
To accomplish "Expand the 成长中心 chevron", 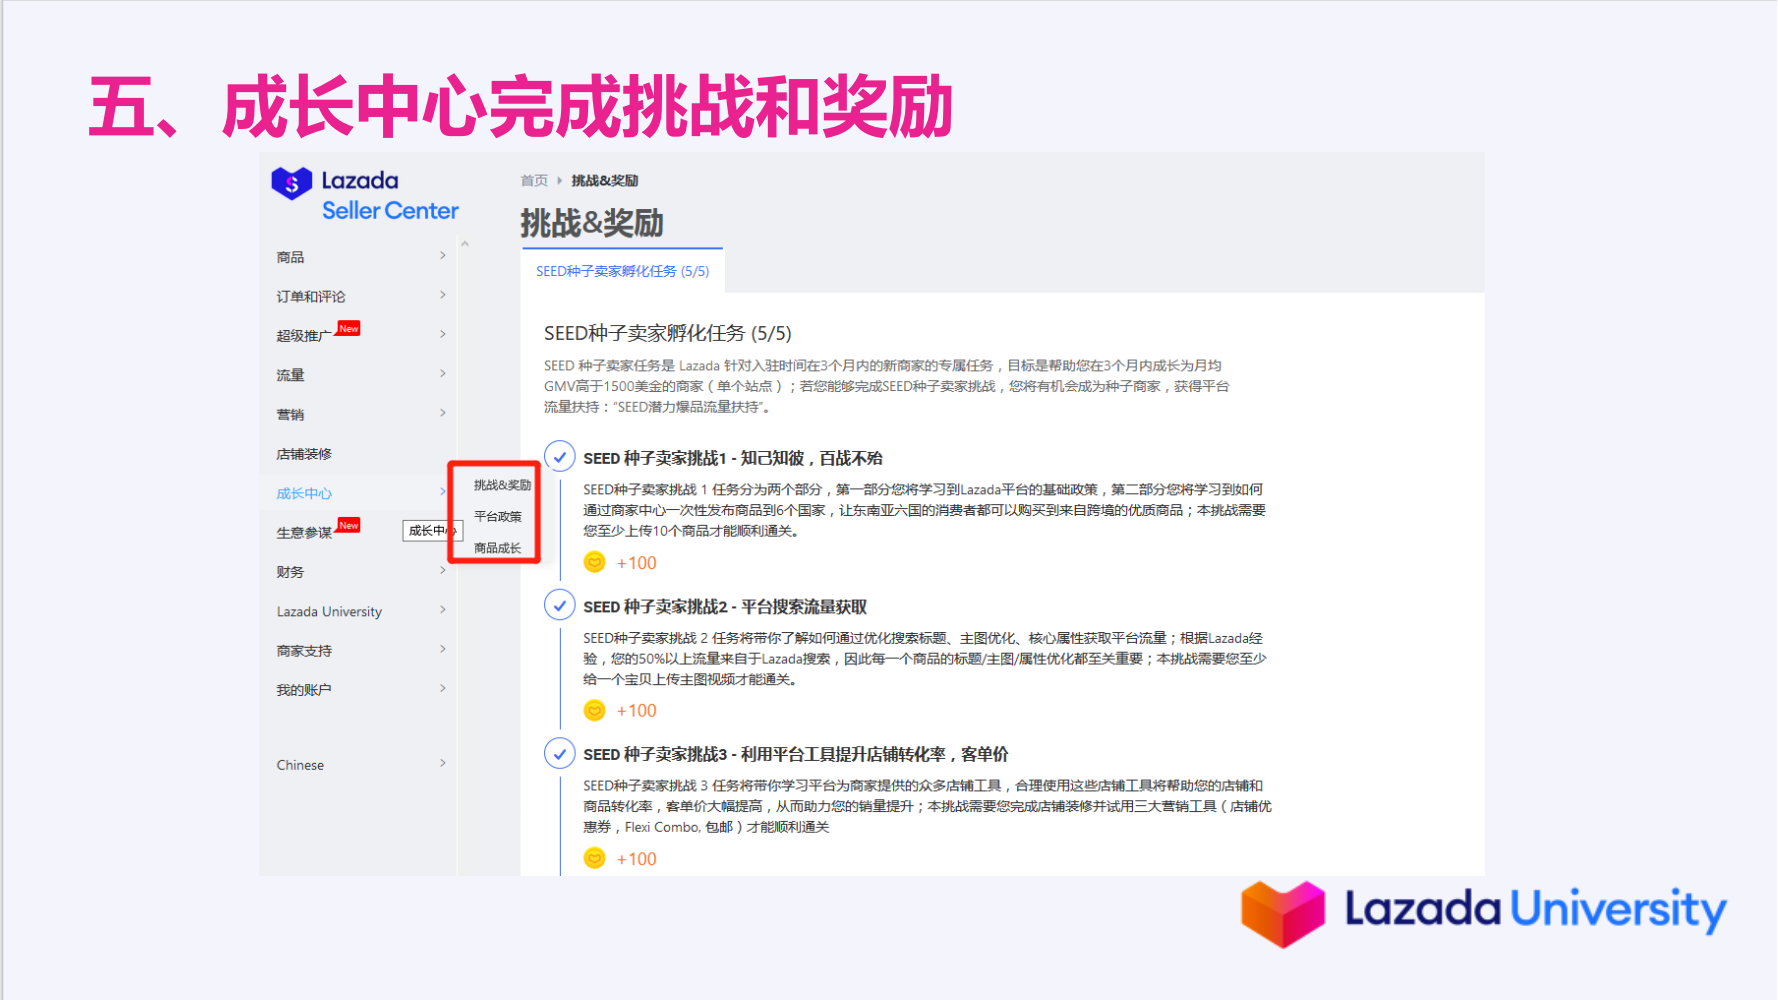I will (x=443, y=491).
